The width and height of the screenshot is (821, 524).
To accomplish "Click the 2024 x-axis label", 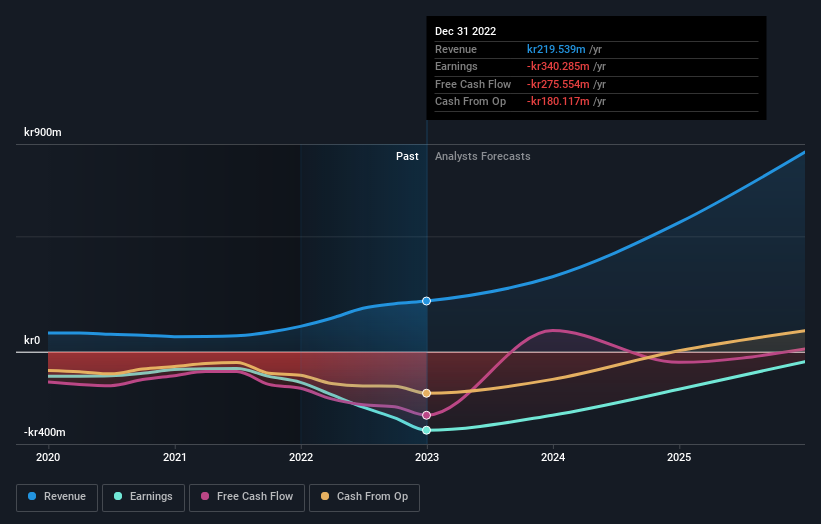I will (553, 457).
